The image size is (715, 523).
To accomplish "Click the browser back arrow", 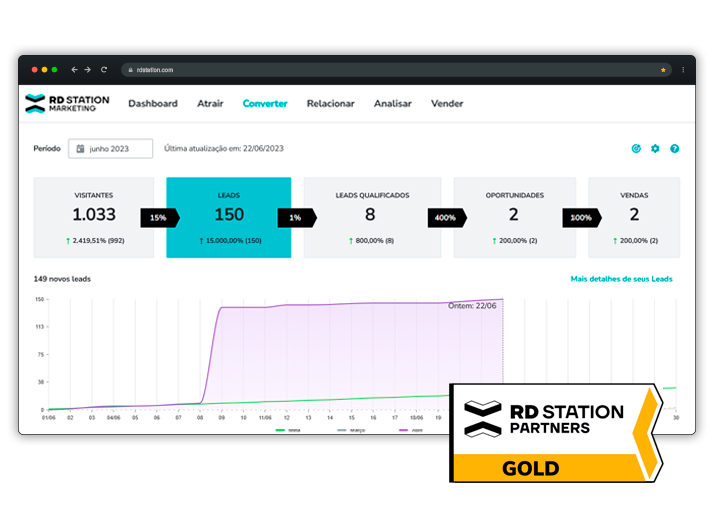I will 74,70.
